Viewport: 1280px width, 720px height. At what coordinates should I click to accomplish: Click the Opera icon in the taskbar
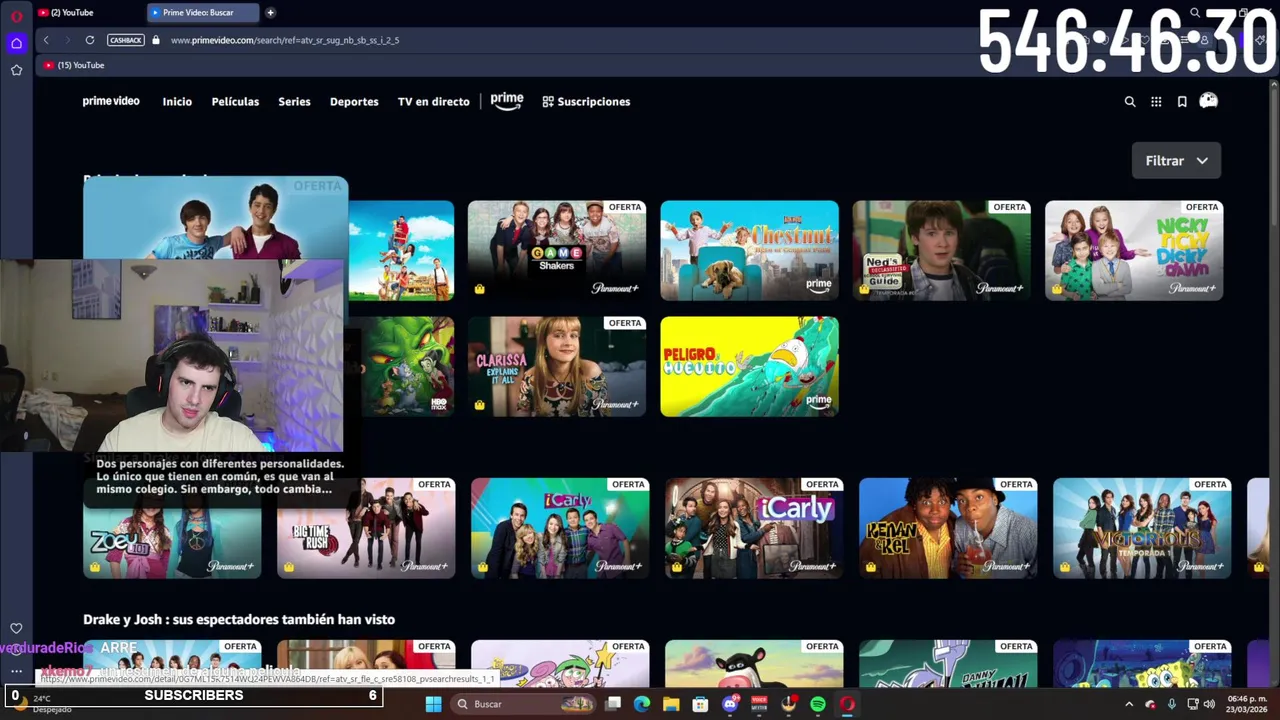tap(847, 704)
